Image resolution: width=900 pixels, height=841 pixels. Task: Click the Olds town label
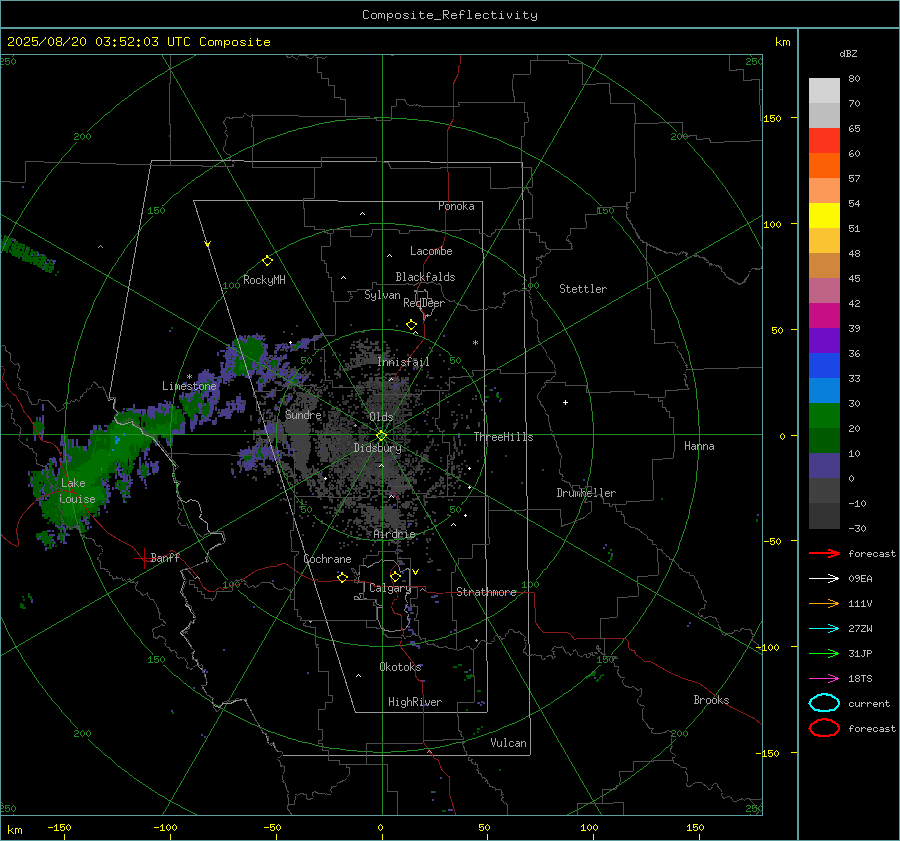pos(381,417)
